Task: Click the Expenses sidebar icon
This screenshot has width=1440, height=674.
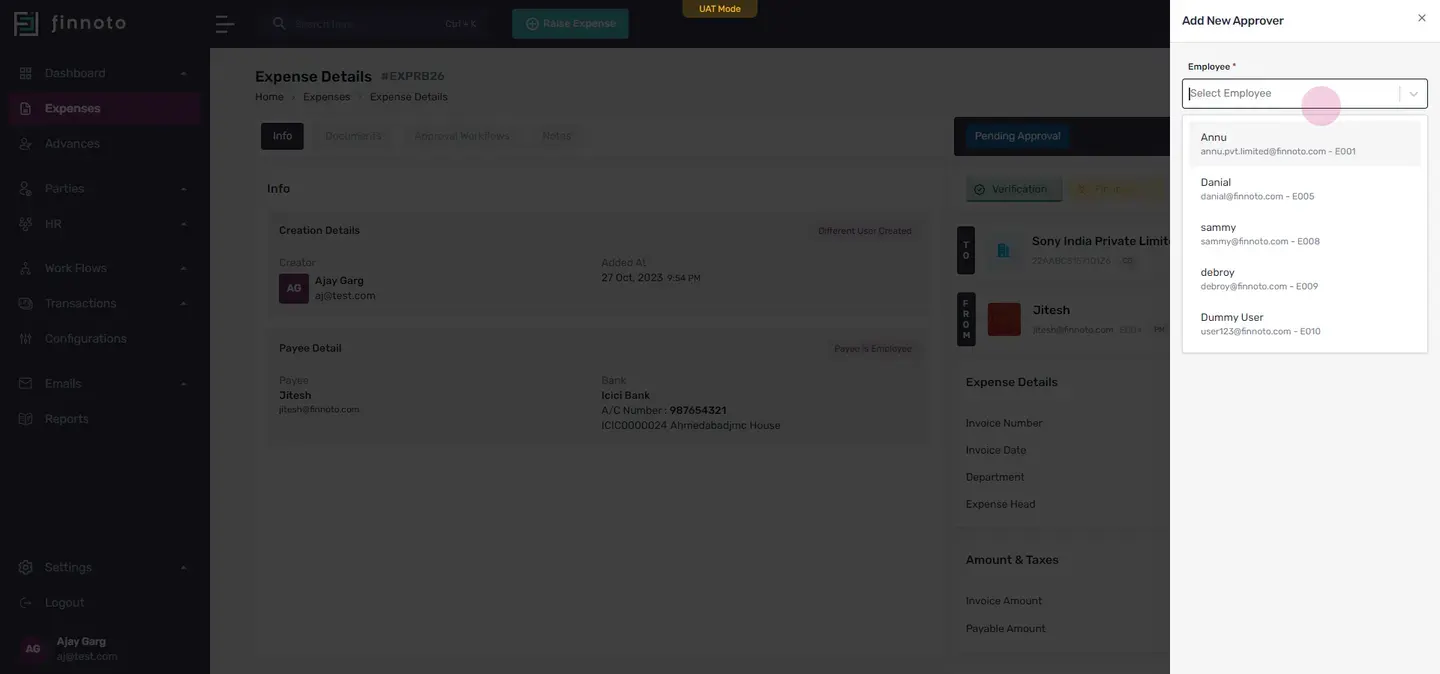Action: [x=26, y=108]
